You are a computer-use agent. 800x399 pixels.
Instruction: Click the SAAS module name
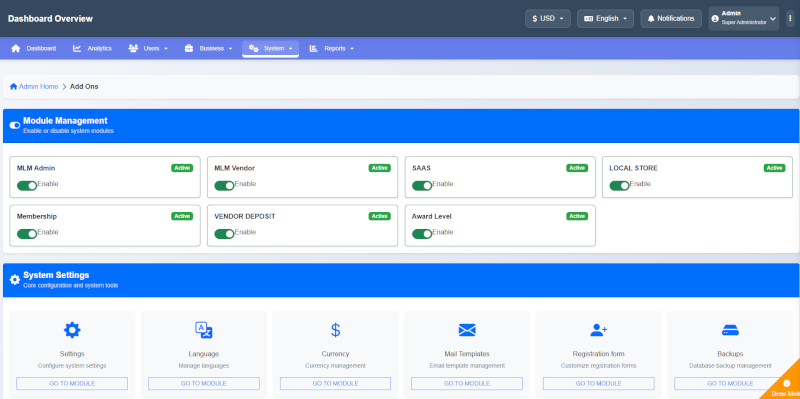pos(421,168)
